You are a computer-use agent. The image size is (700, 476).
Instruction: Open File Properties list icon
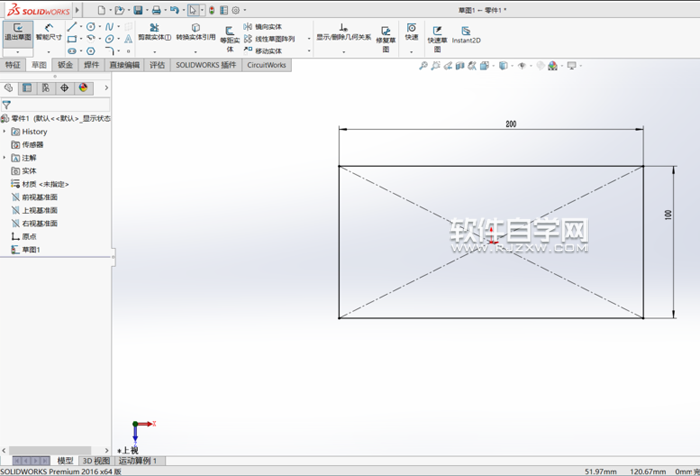[x=224, y=10]
